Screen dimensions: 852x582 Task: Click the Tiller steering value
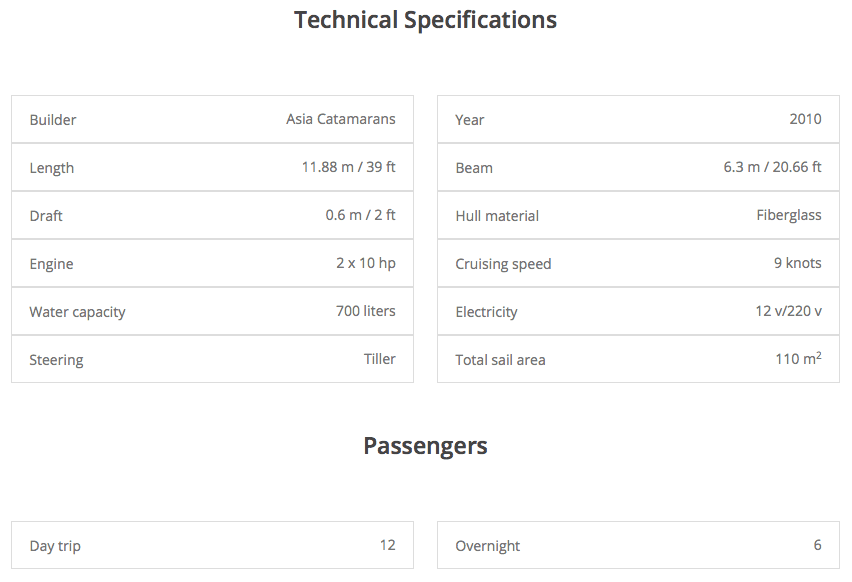point(379,359)
